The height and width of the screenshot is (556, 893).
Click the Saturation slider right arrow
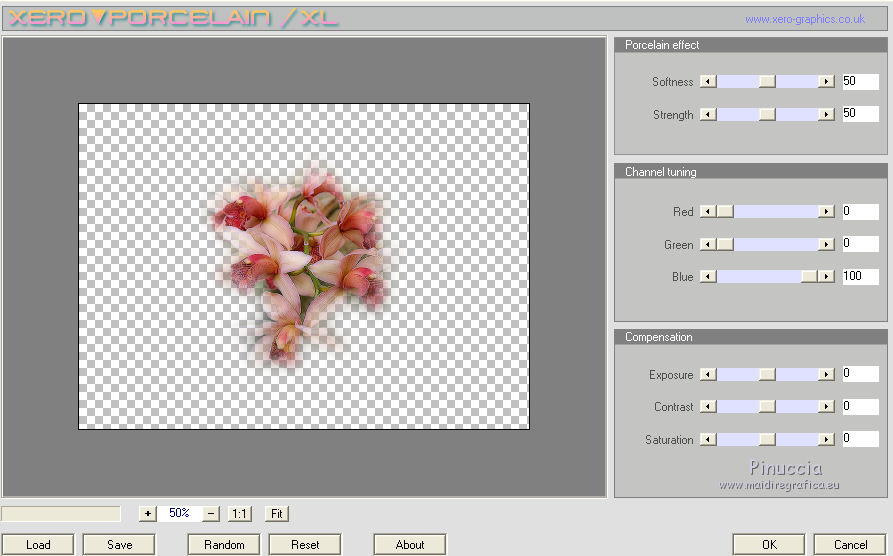click(826, 439)
